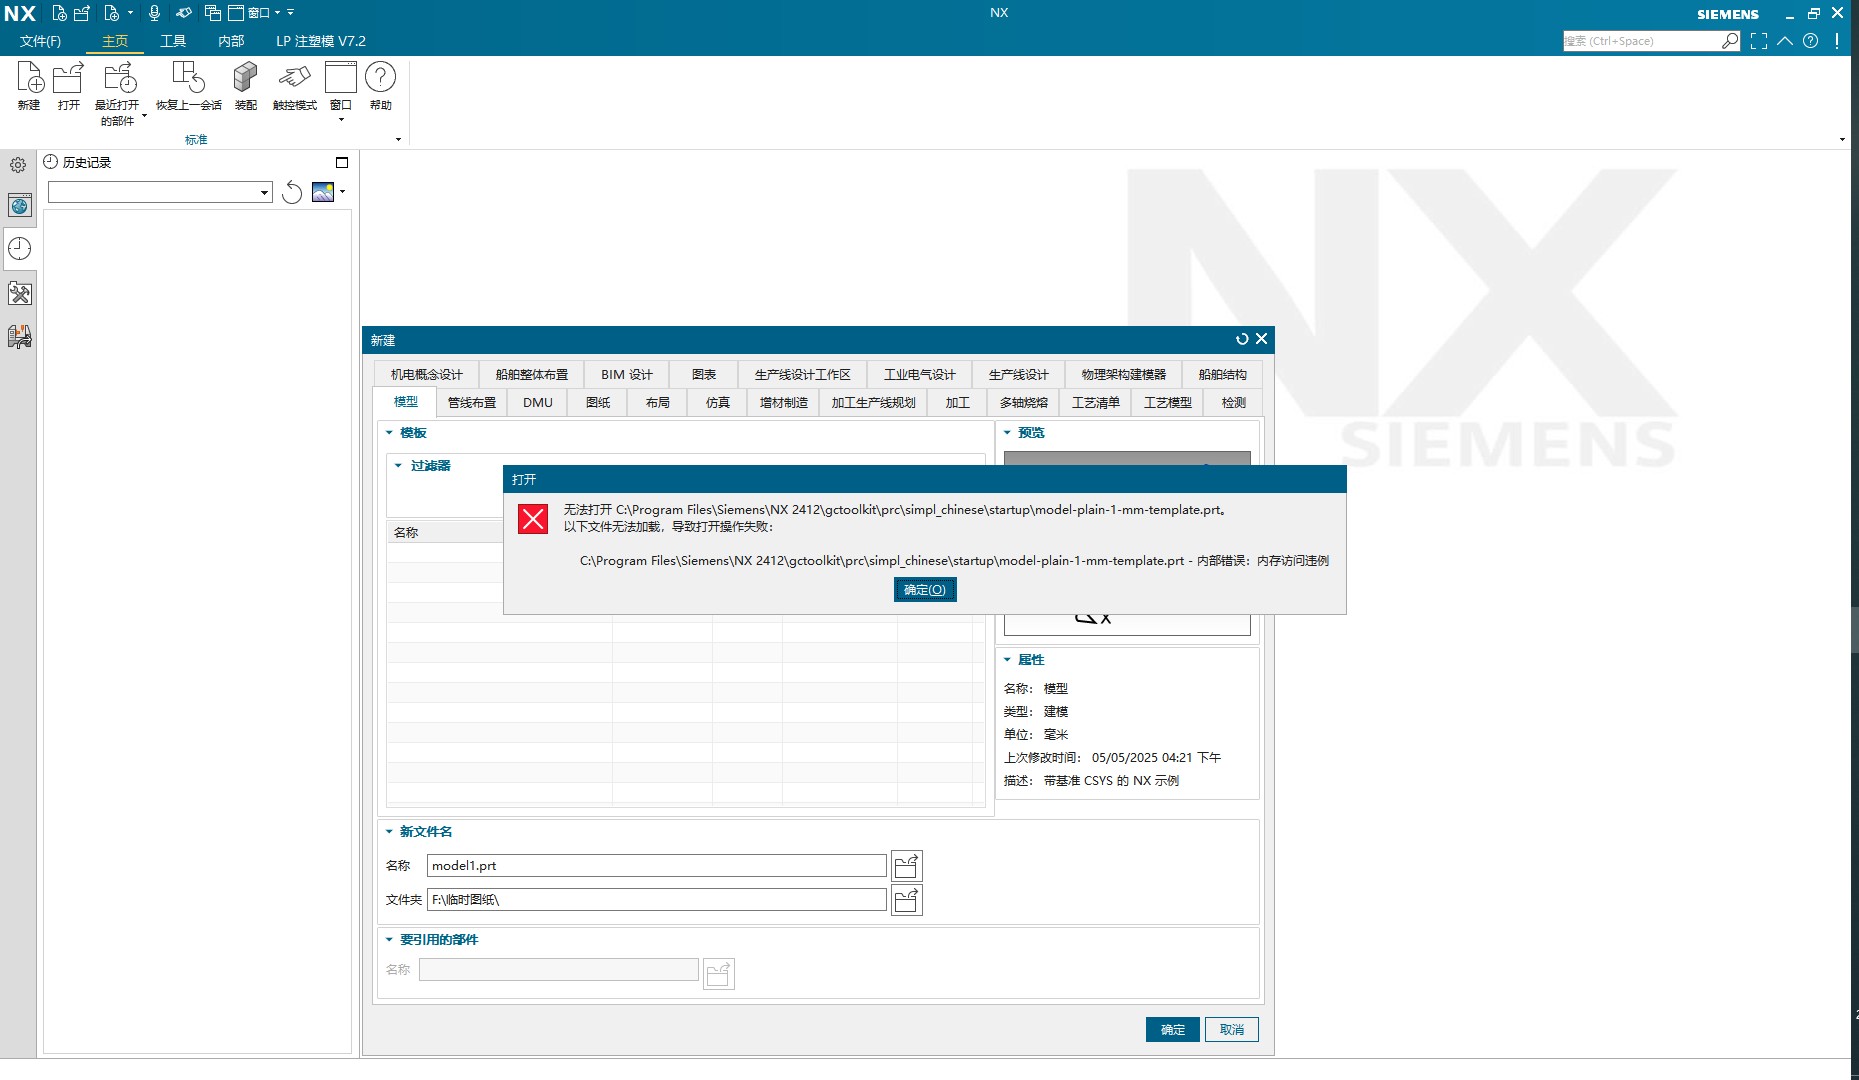Image resolution: width=1859 pixels, height=1080 pixels.
Task: Click 取消 in the 新建 dialog
Action: [x=1232, y=1030]
